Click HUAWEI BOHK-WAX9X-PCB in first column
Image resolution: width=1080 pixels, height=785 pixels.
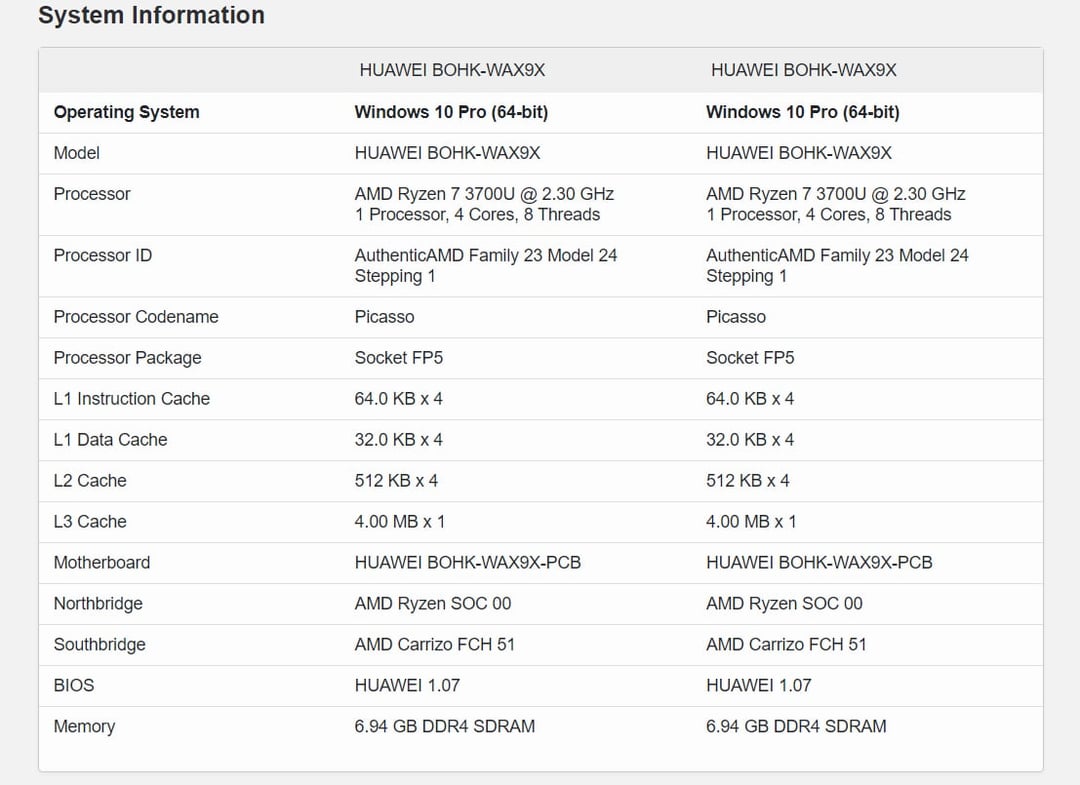(468, 563)
